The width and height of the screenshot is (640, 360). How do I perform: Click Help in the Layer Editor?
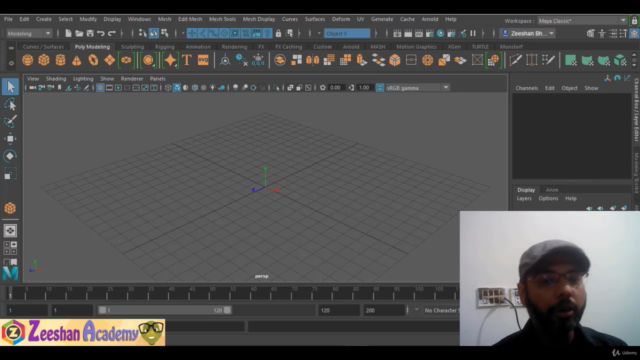pos(571,198)
